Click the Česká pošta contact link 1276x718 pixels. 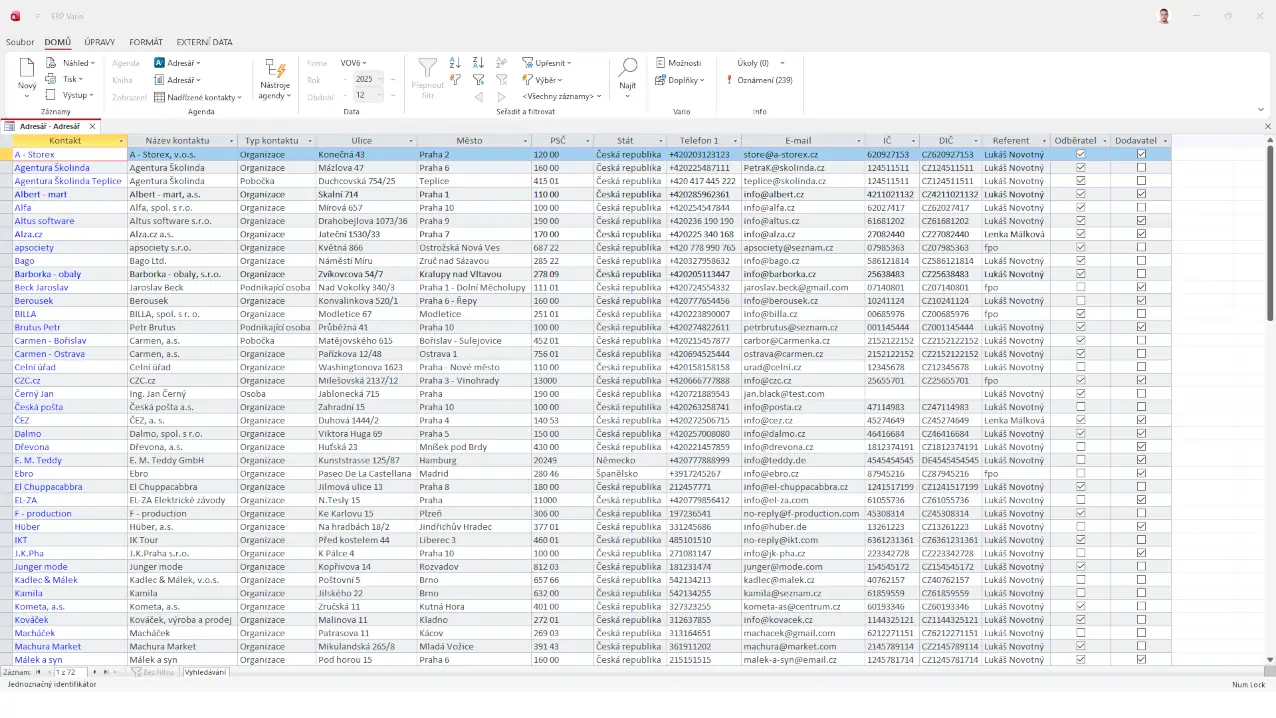point(38,407)
